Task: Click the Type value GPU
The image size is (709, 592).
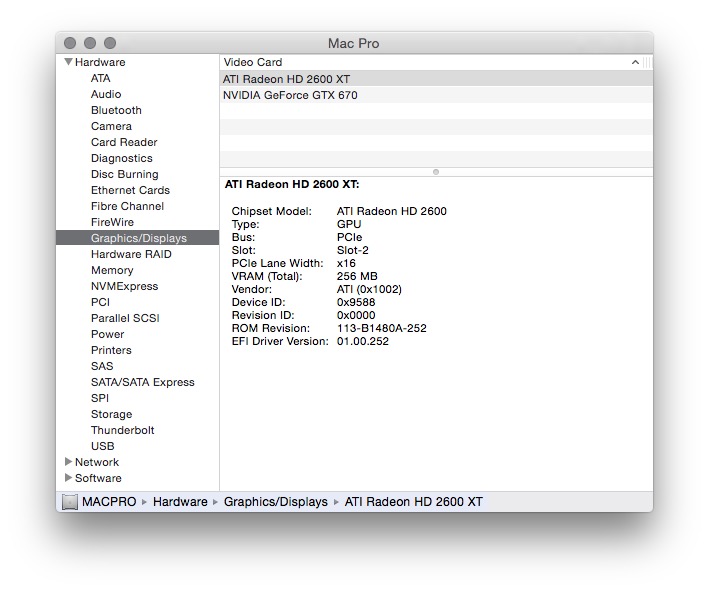Action: click(x=349, y=224)
